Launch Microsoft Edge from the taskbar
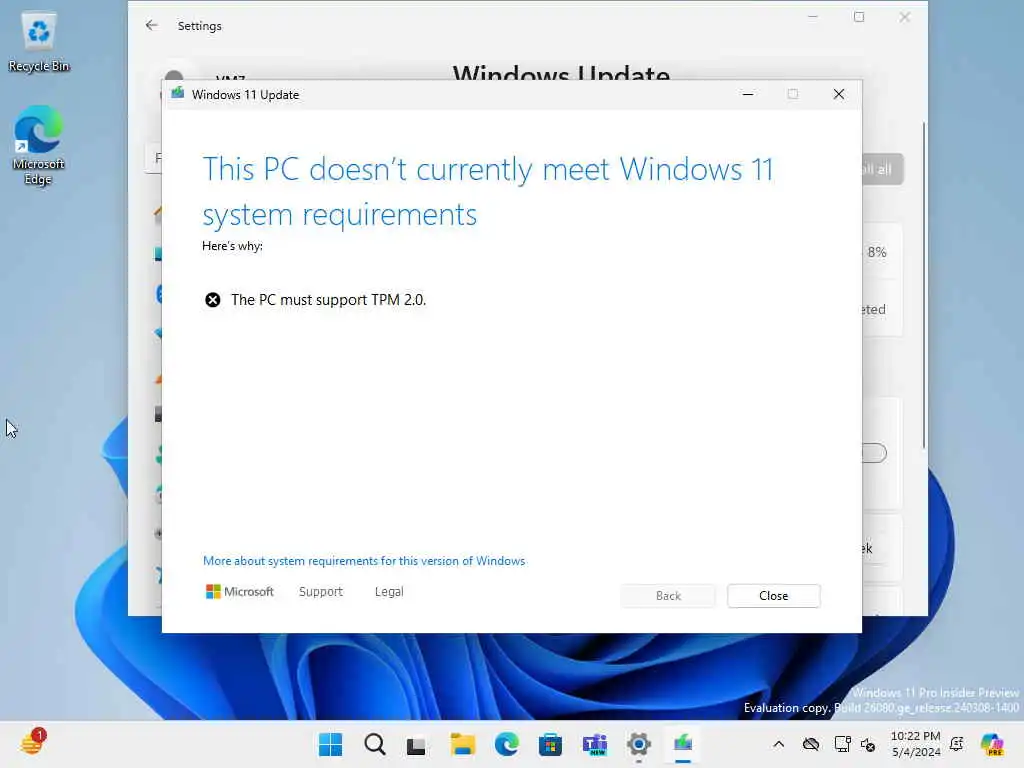The height and width of the screenshot is (768, 1024). (x=507, y=744)
